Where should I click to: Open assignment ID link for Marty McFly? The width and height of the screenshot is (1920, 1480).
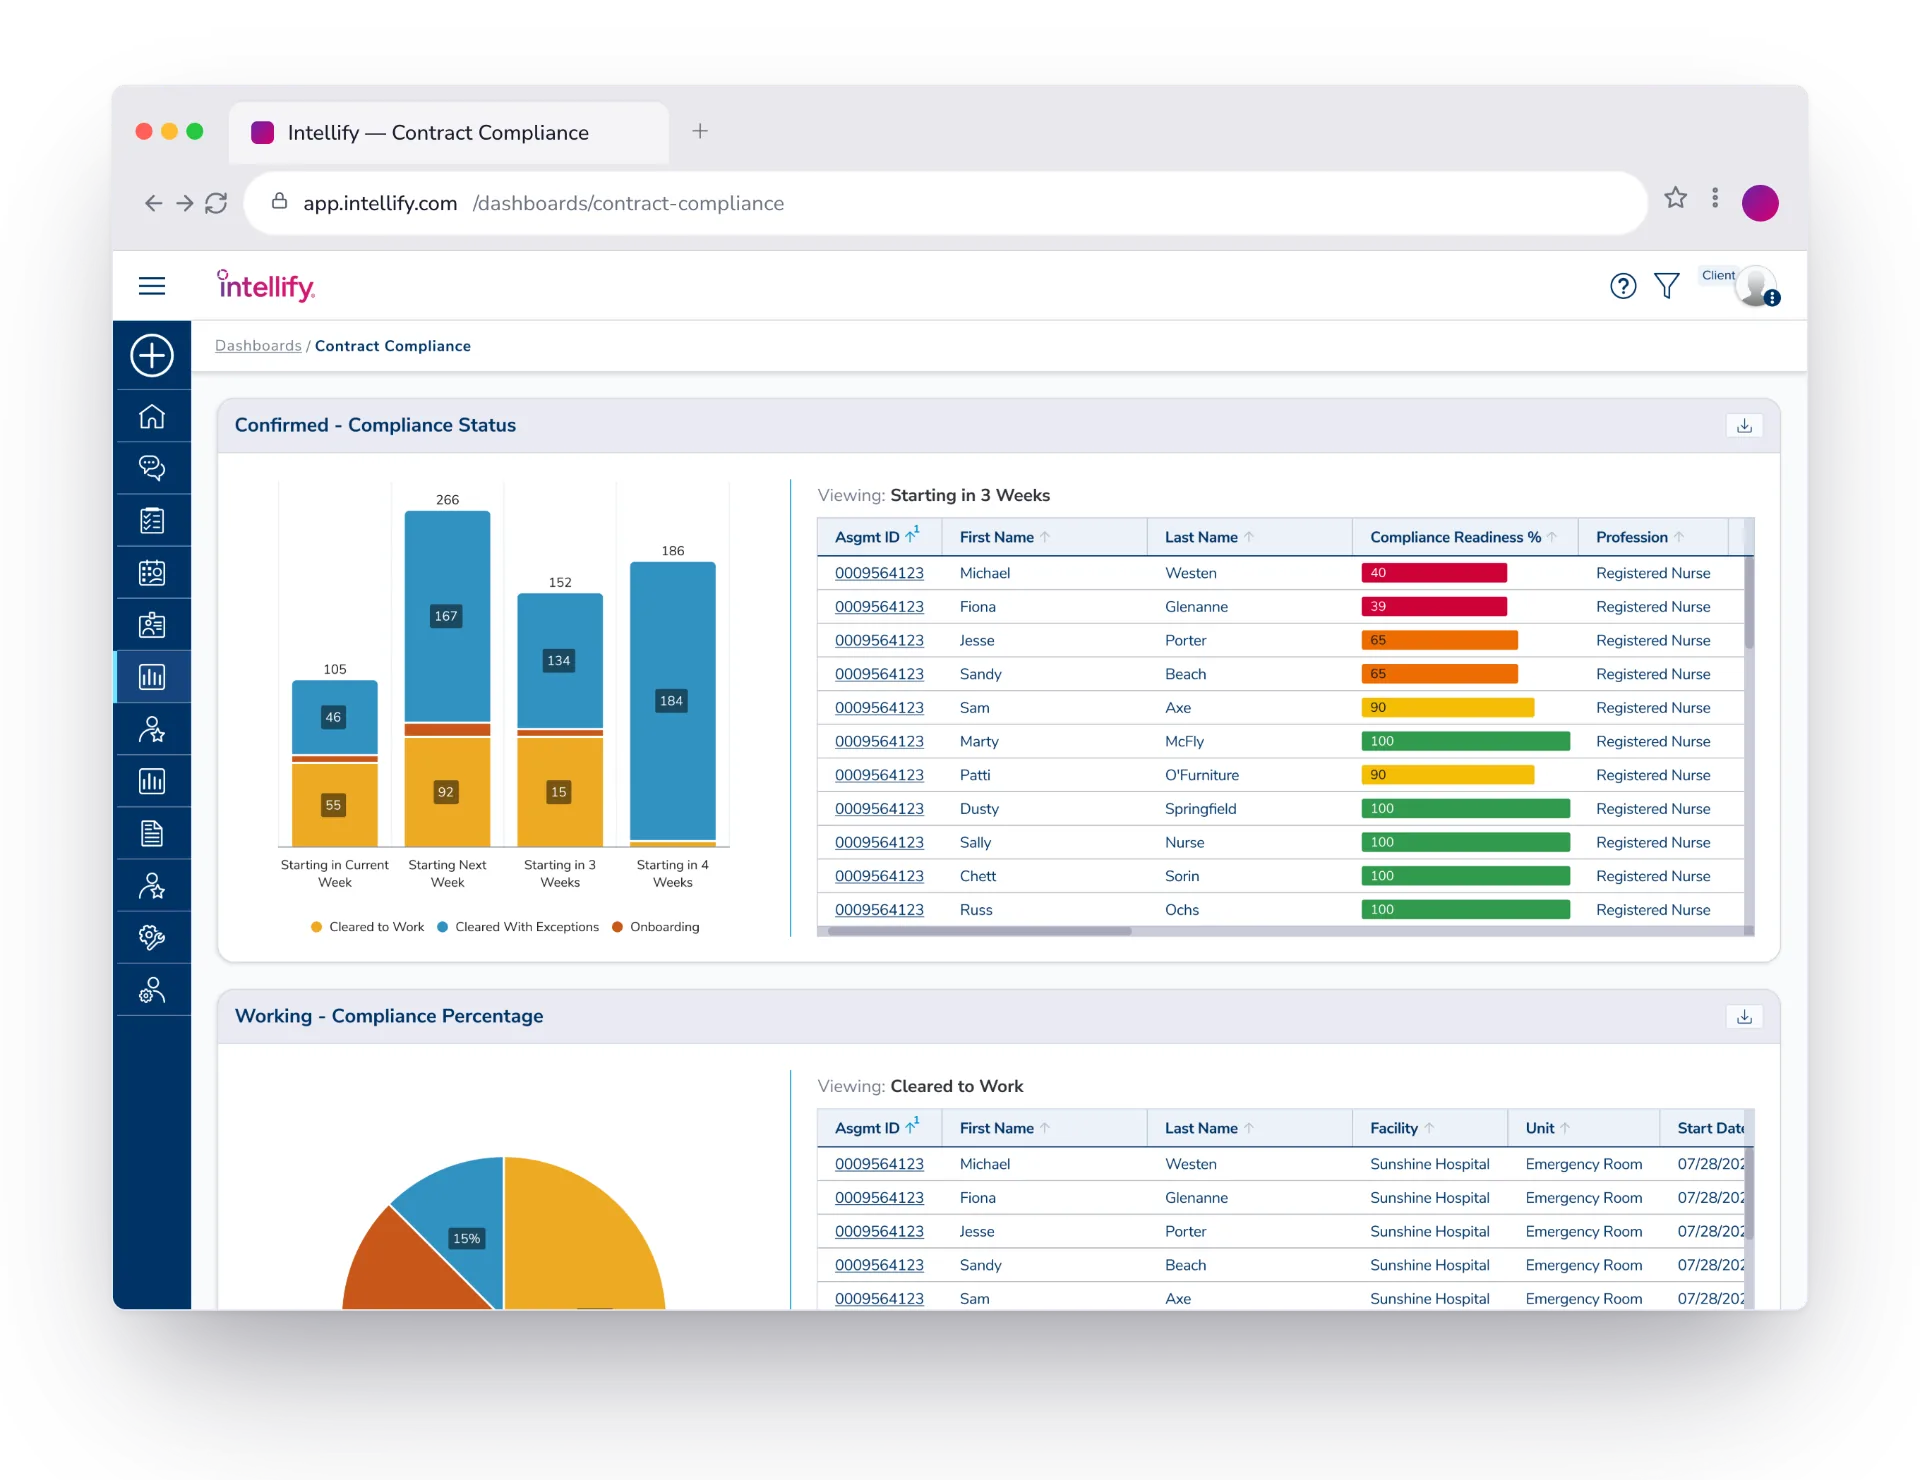point(879,741)
